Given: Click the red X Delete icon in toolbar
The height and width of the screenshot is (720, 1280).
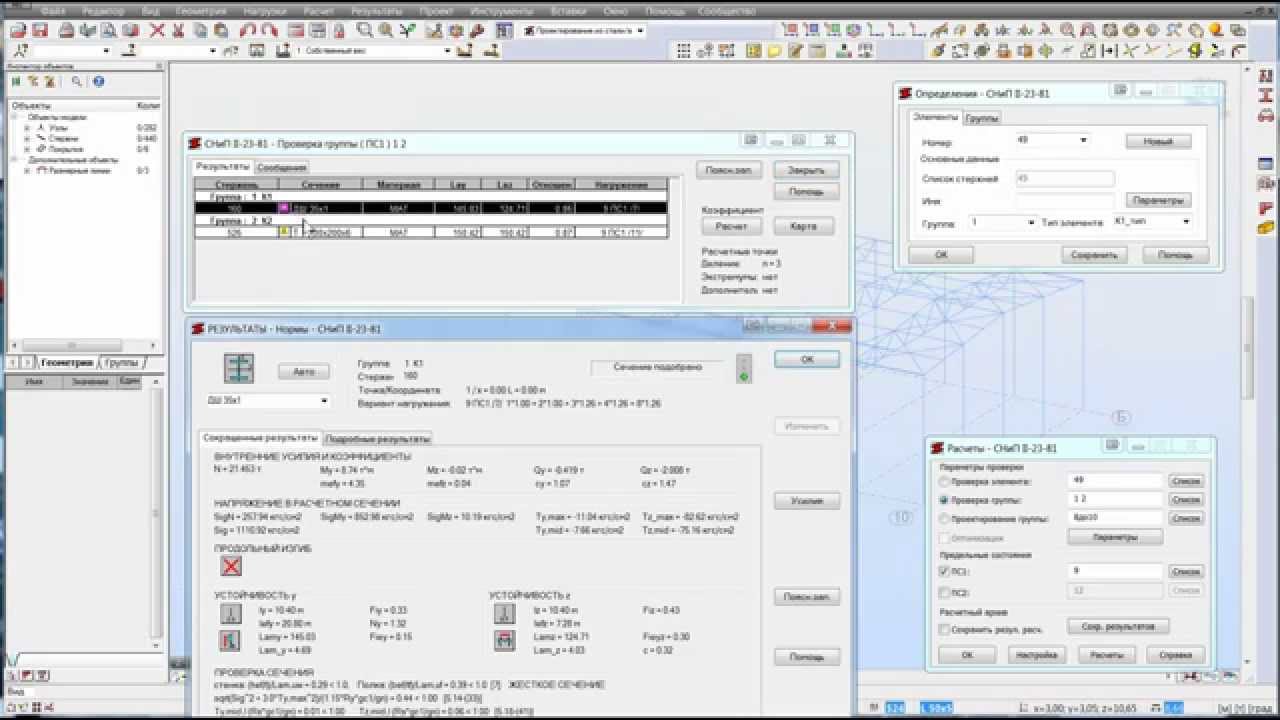Looking at the screenshot, I should [x=157, y=31].
